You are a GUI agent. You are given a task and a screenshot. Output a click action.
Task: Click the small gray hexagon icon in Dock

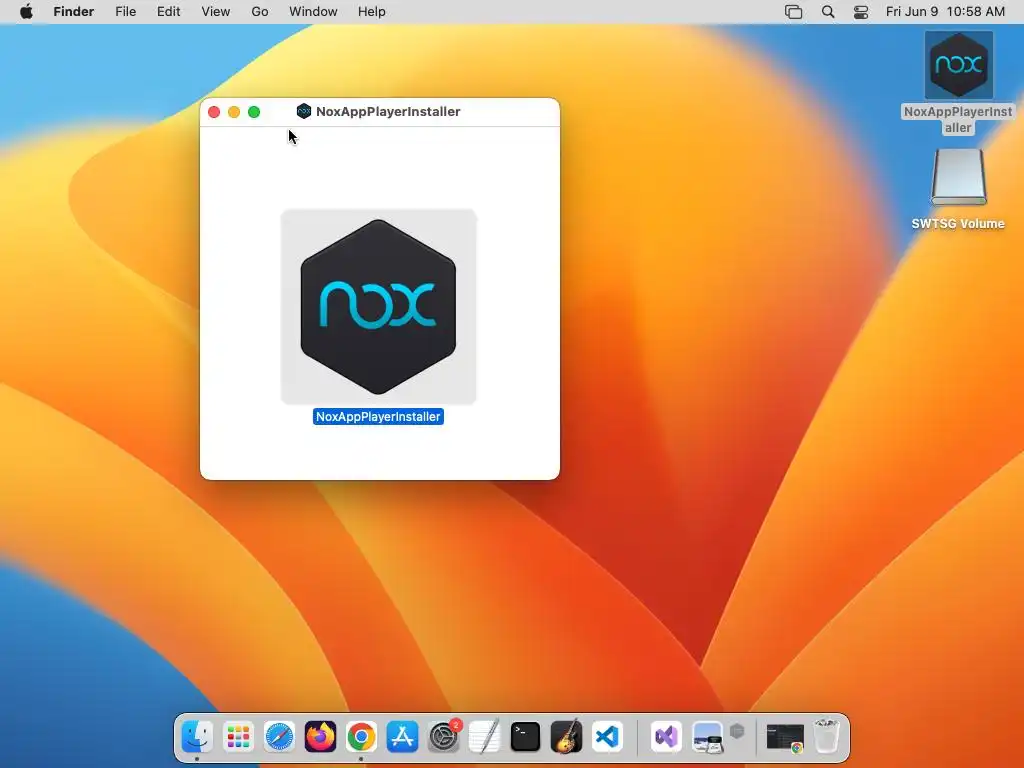coord(737,731)
